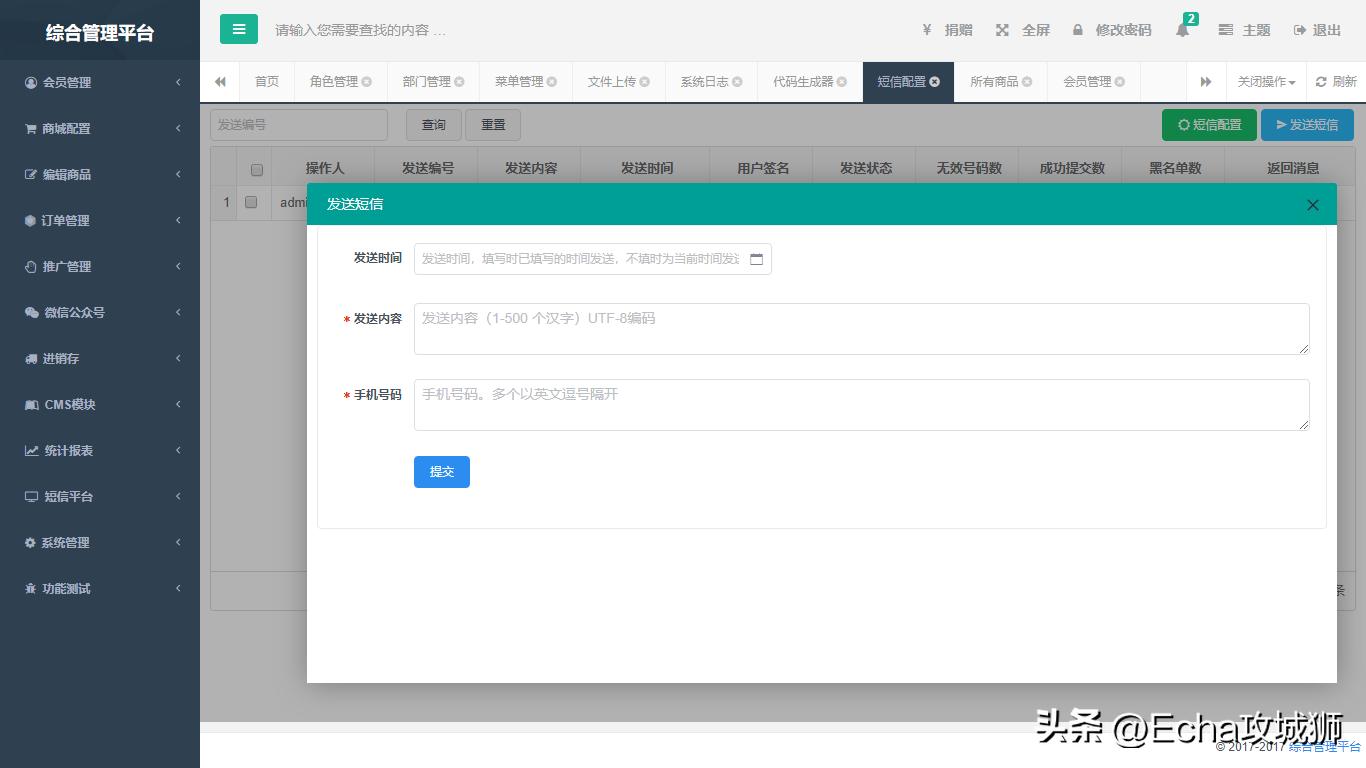
Task: Click the 查询 query button
Action: pyautogui.click(x=433, y=124)
